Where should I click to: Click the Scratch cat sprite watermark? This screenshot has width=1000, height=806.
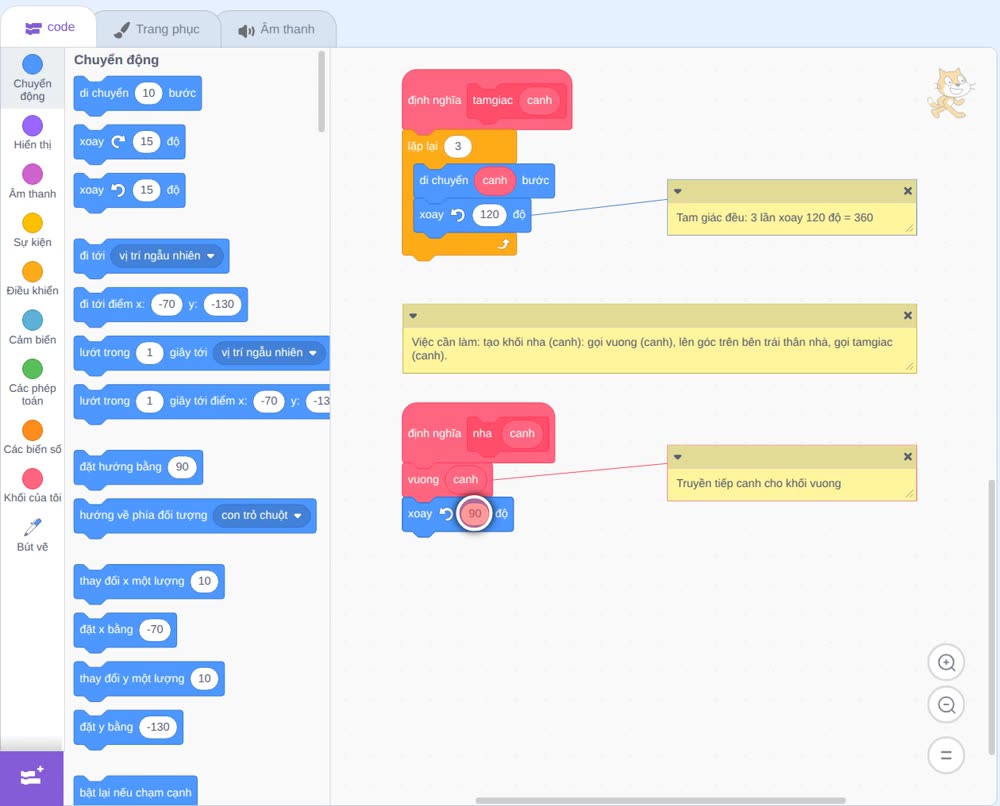pyautogui.click(x=950, y=93)
